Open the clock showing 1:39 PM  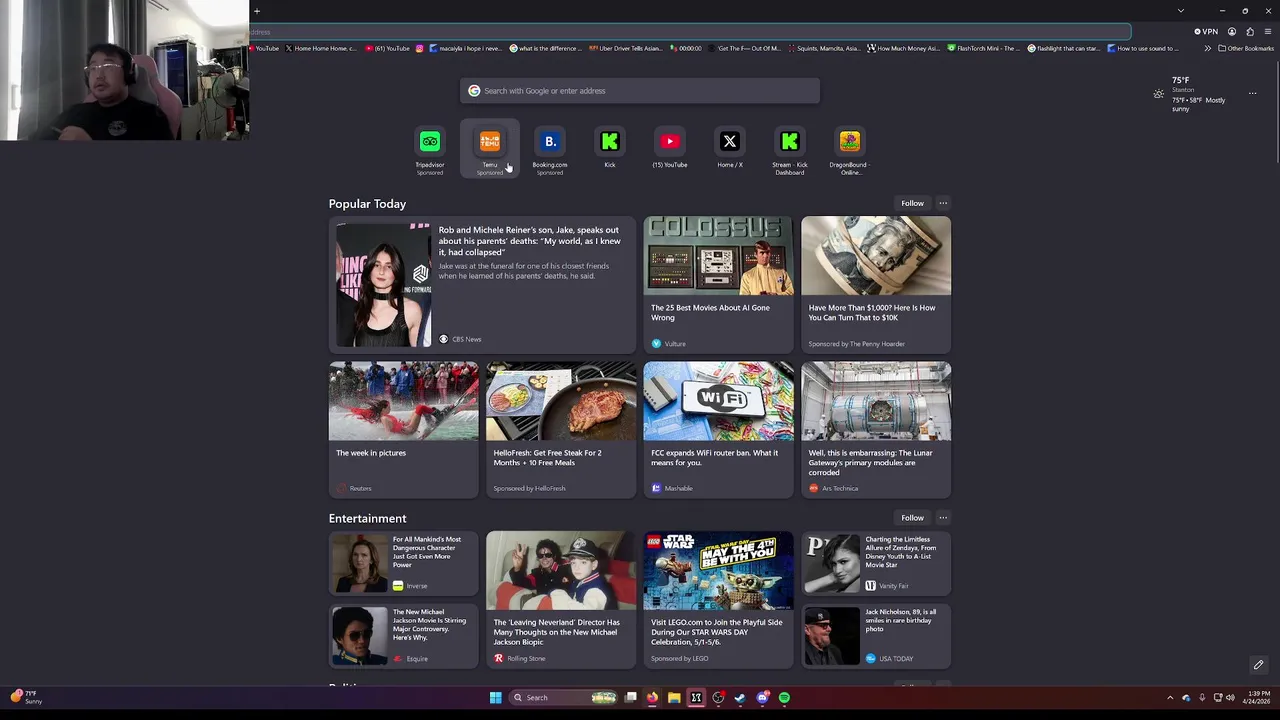[1256, 698]
